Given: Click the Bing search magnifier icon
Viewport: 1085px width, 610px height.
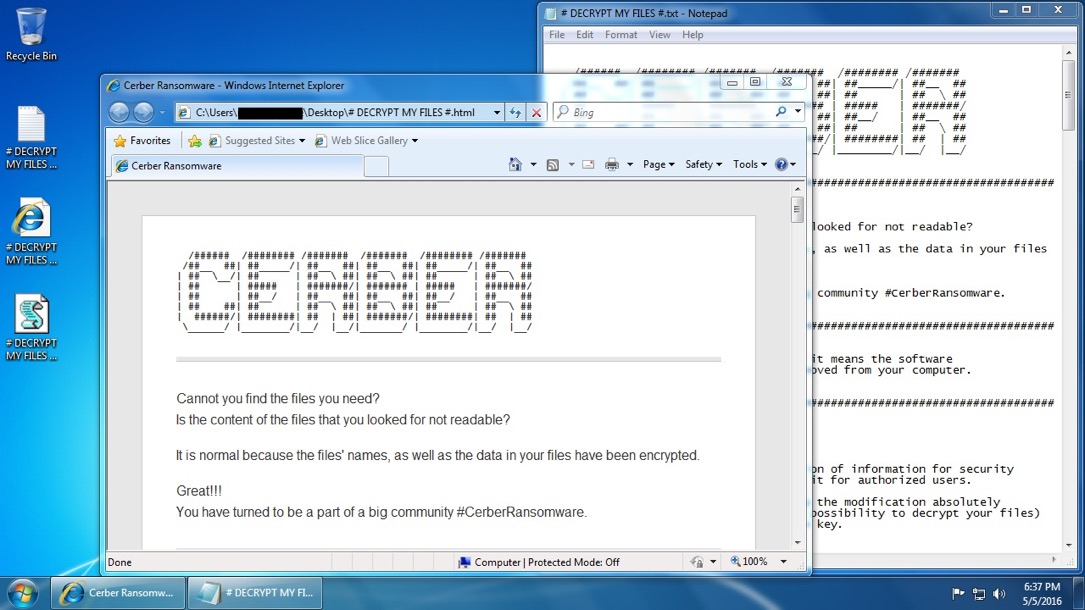Looking at the screenshot, I should [781, 113].
